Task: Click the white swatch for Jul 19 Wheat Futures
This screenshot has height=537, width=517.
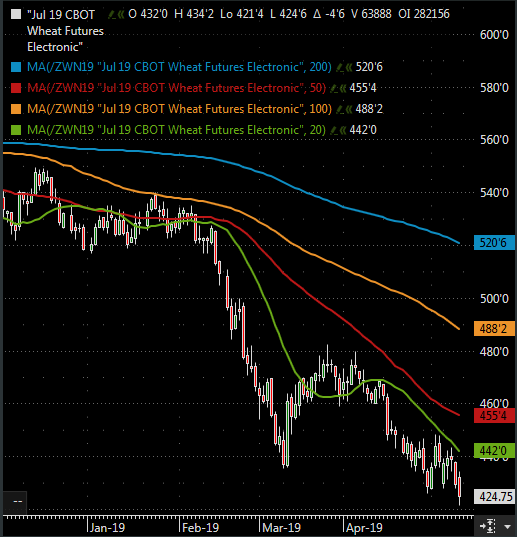Action: click(16, 14)
